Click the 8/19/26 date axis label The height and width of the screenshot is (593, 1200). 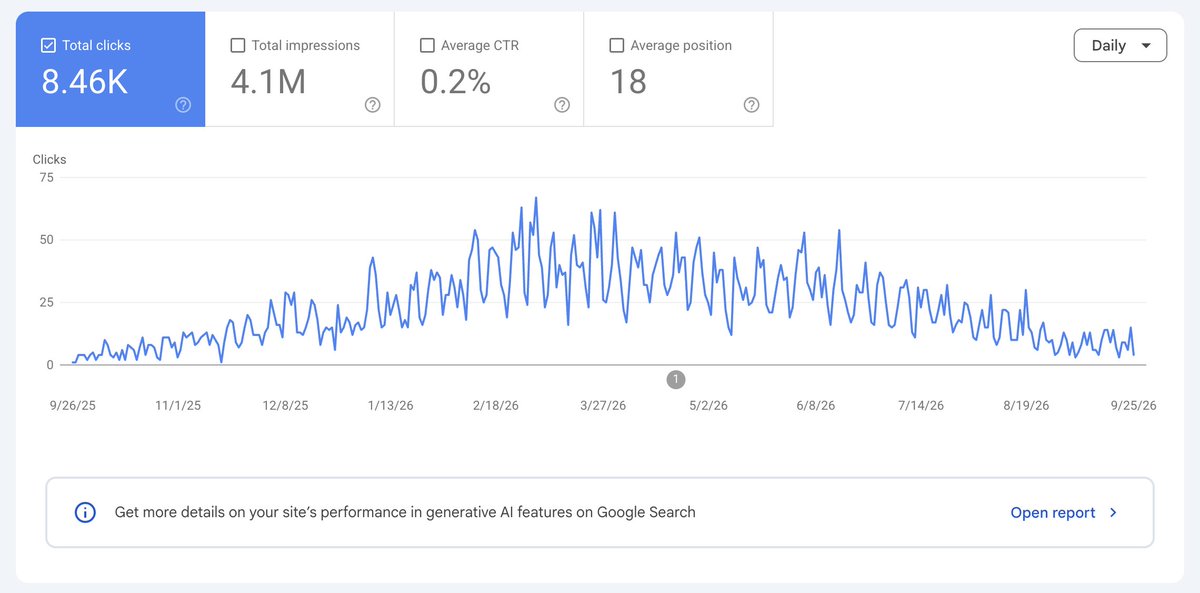(x=1027, y=405)
